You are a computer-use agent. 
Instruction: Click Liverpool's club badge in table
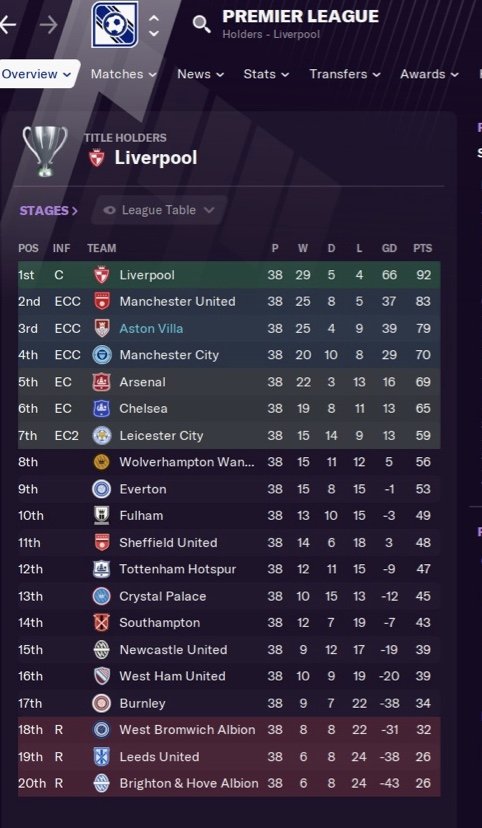(101, 275)
